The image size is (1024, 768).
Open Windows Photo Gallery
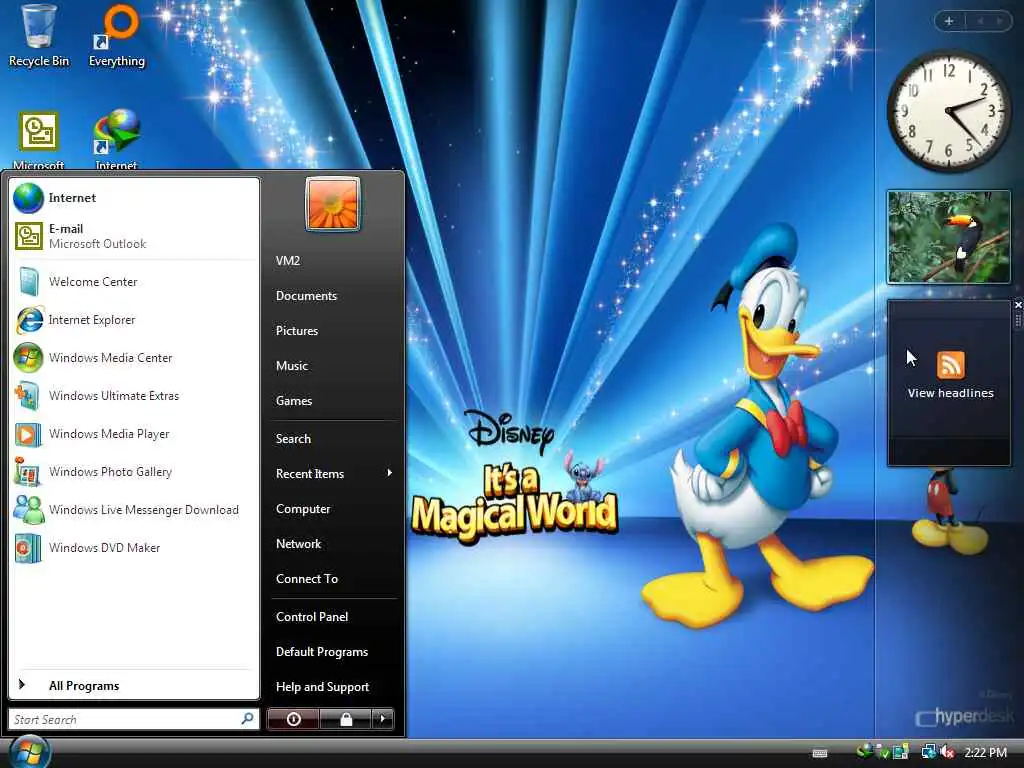point(135,472)
